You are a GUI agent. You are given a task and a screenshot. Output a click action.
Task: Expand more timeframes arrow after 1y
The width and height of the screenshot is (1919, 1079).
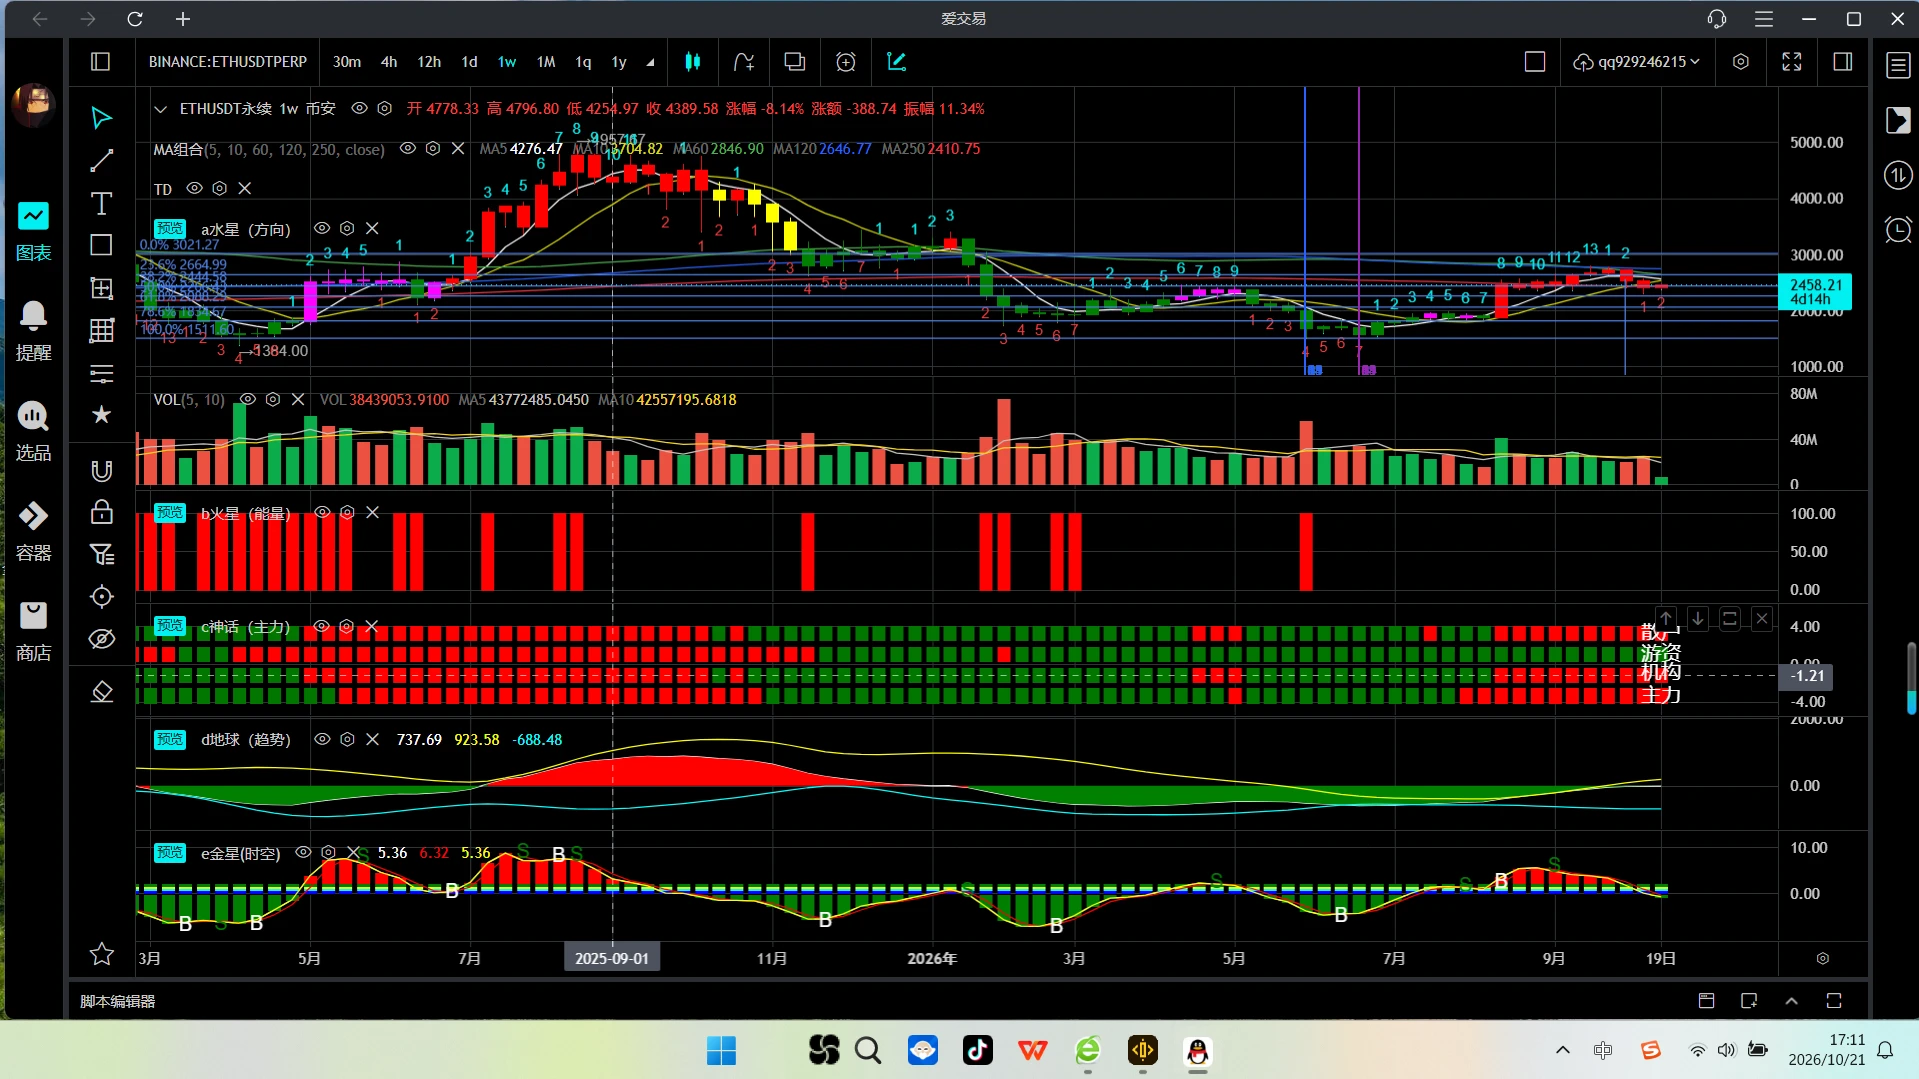(650, 62)
